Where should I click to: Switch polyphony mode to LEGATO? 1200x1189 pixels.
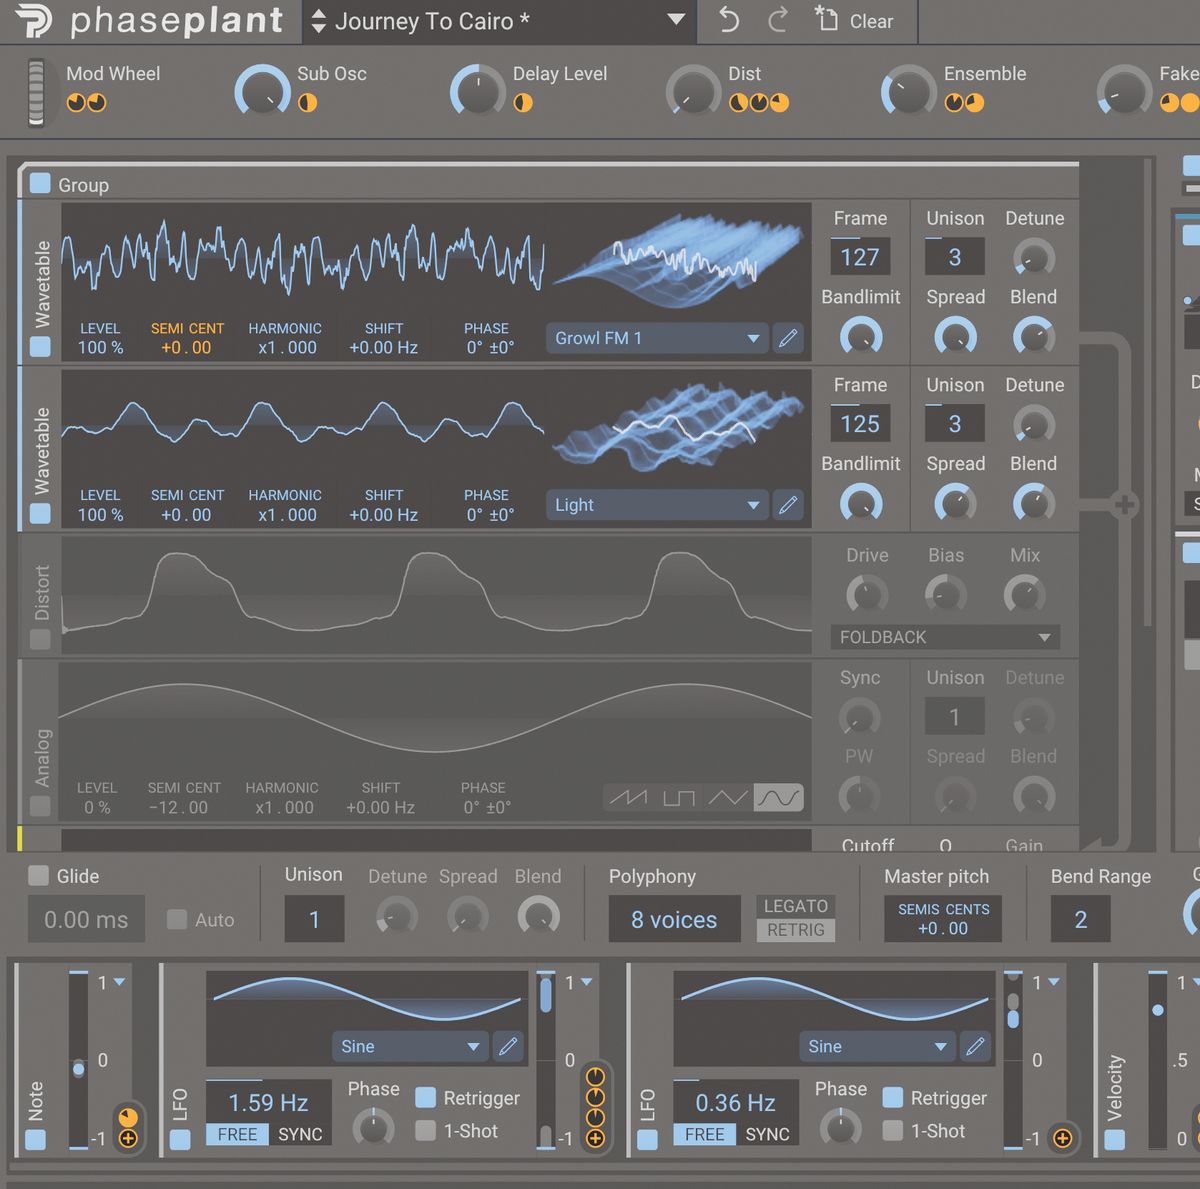[x=795, y=906]
